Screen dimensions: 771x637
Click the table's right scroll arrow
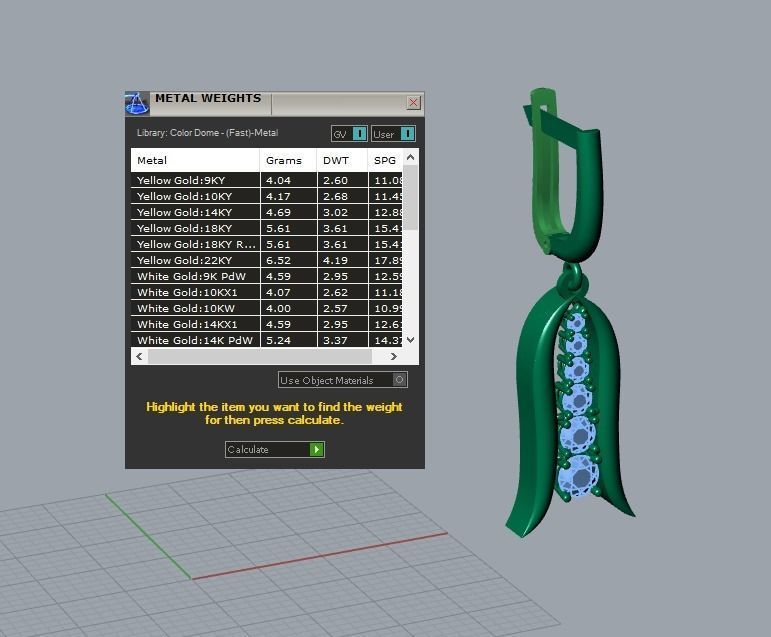pos(393,356)
